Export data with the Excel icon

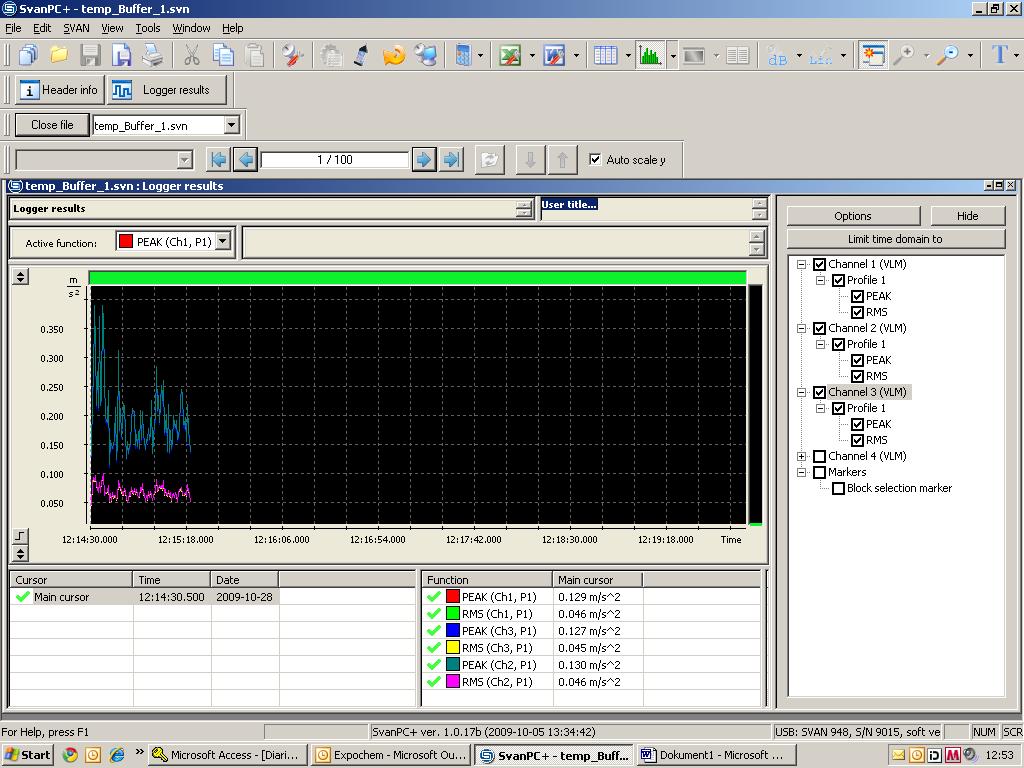509,56
